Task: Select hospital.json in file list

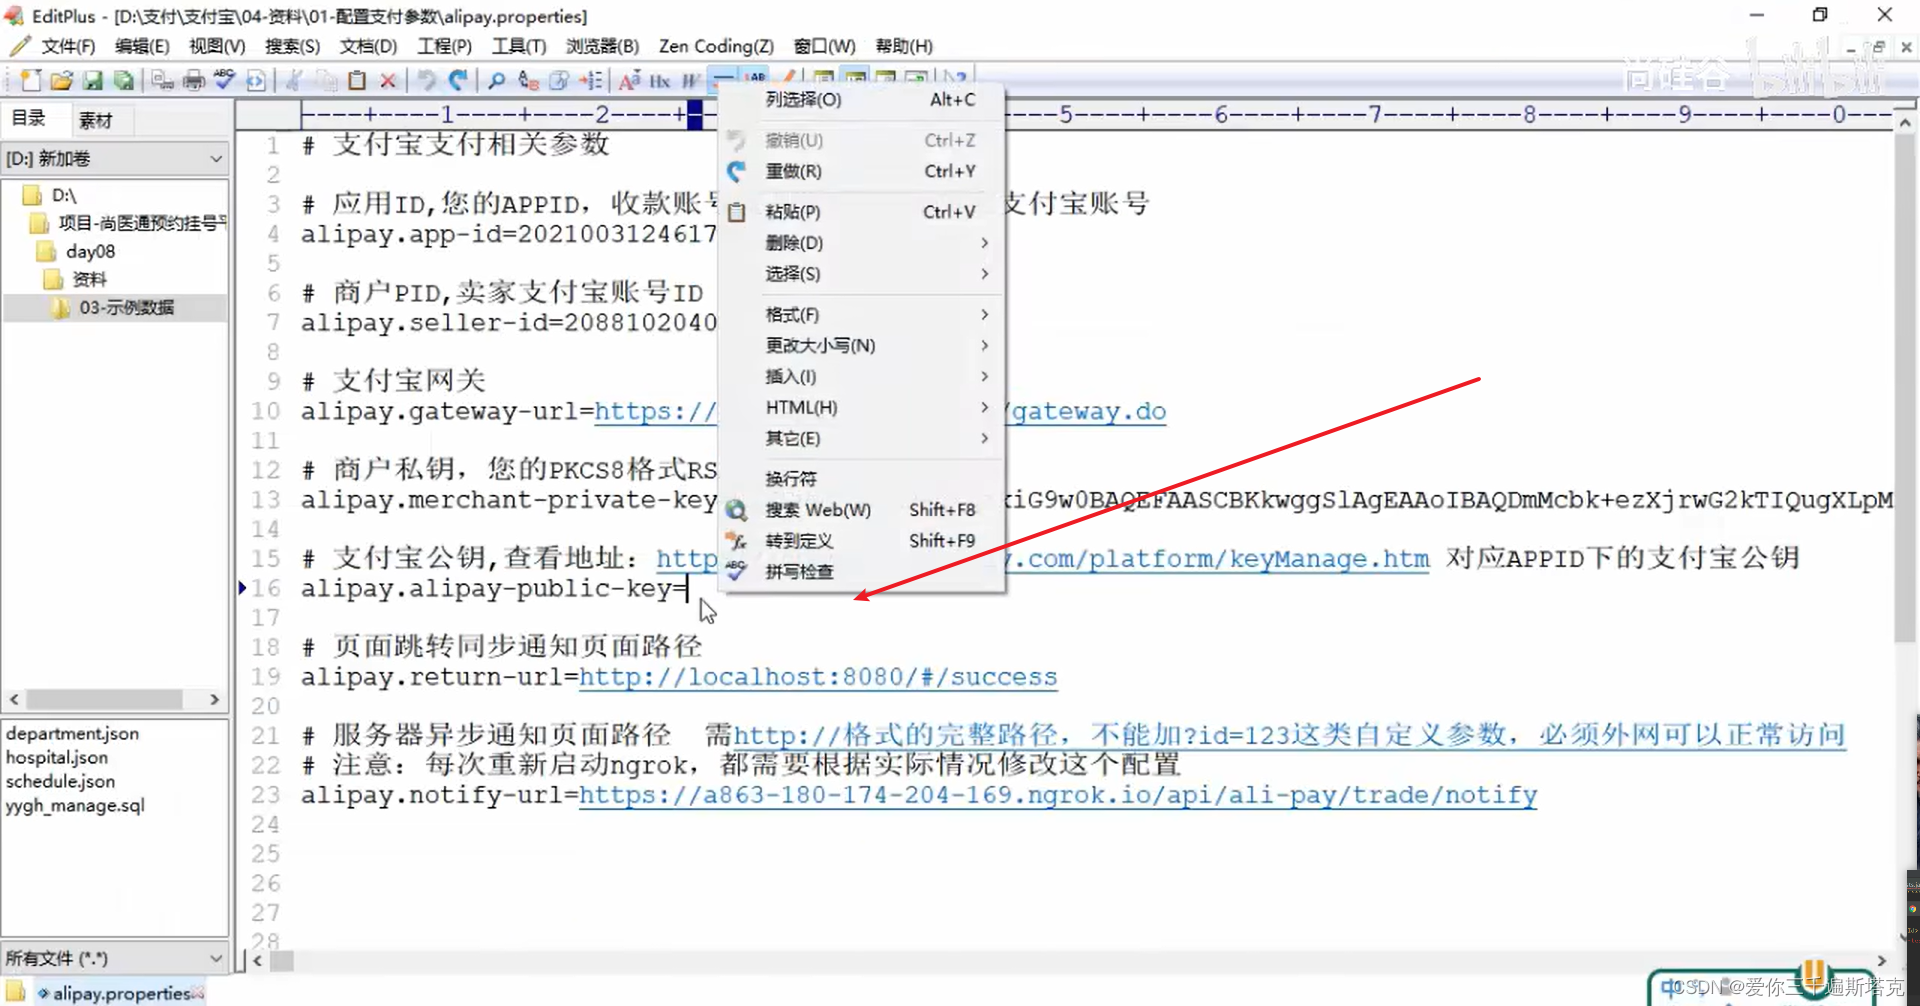Action: coord(57,757)
